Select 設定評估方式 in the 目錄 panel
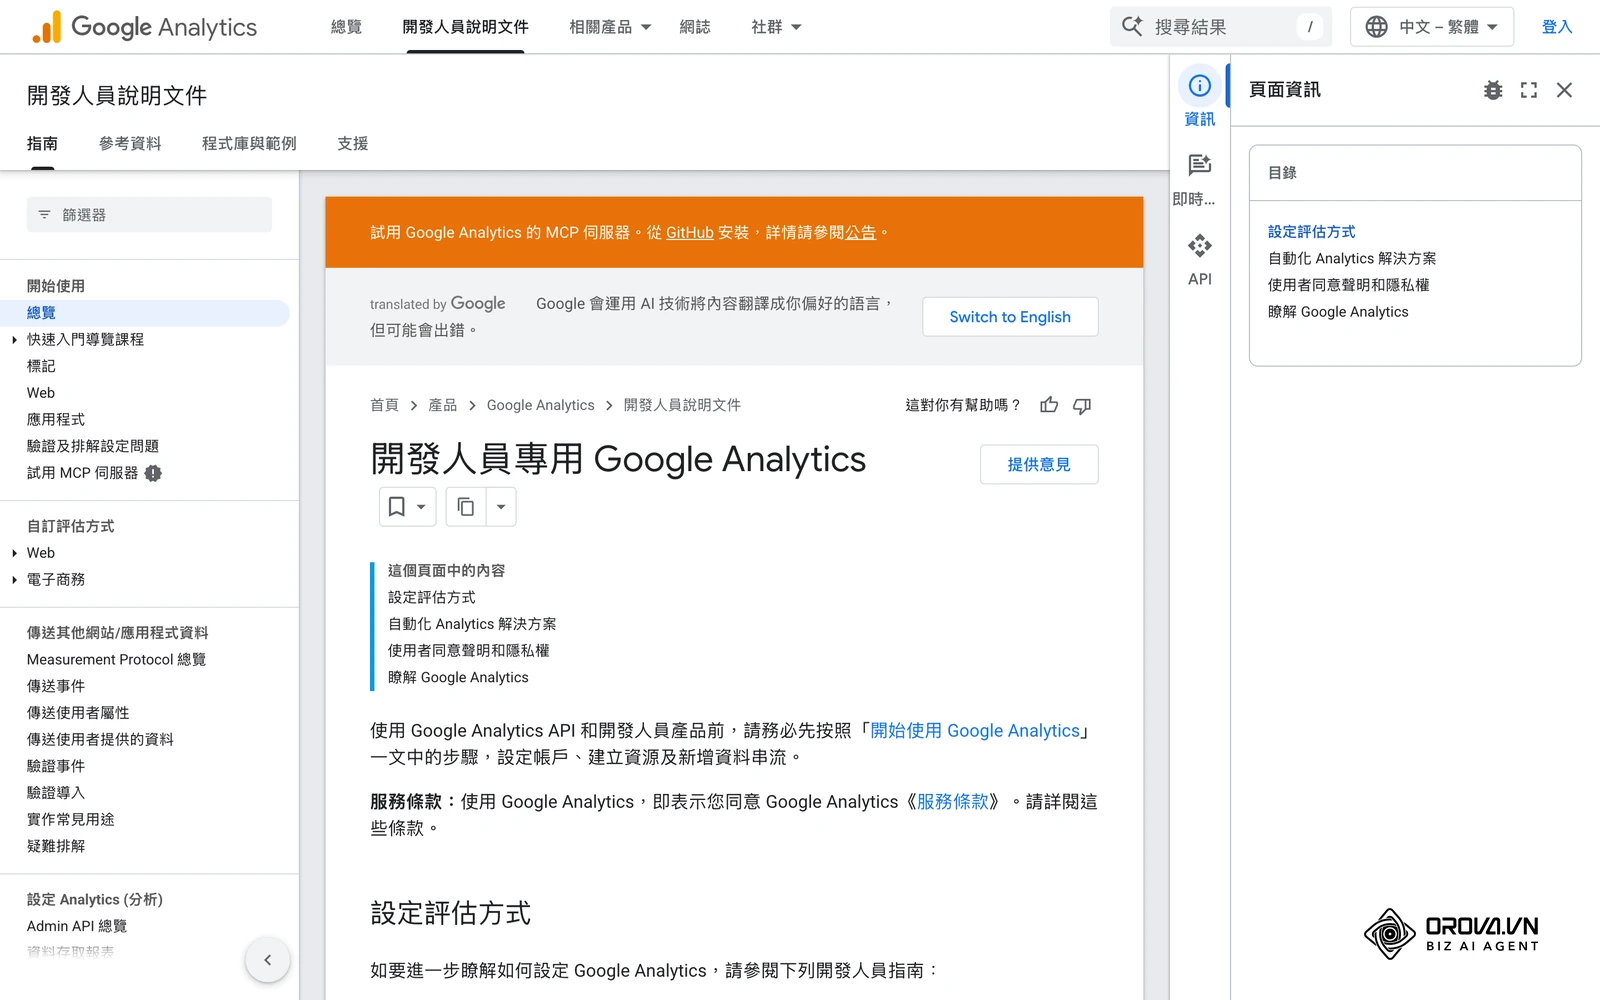Viewport: 1600px width, 1000px height. pyautogui.click(x=1312, y=231)
